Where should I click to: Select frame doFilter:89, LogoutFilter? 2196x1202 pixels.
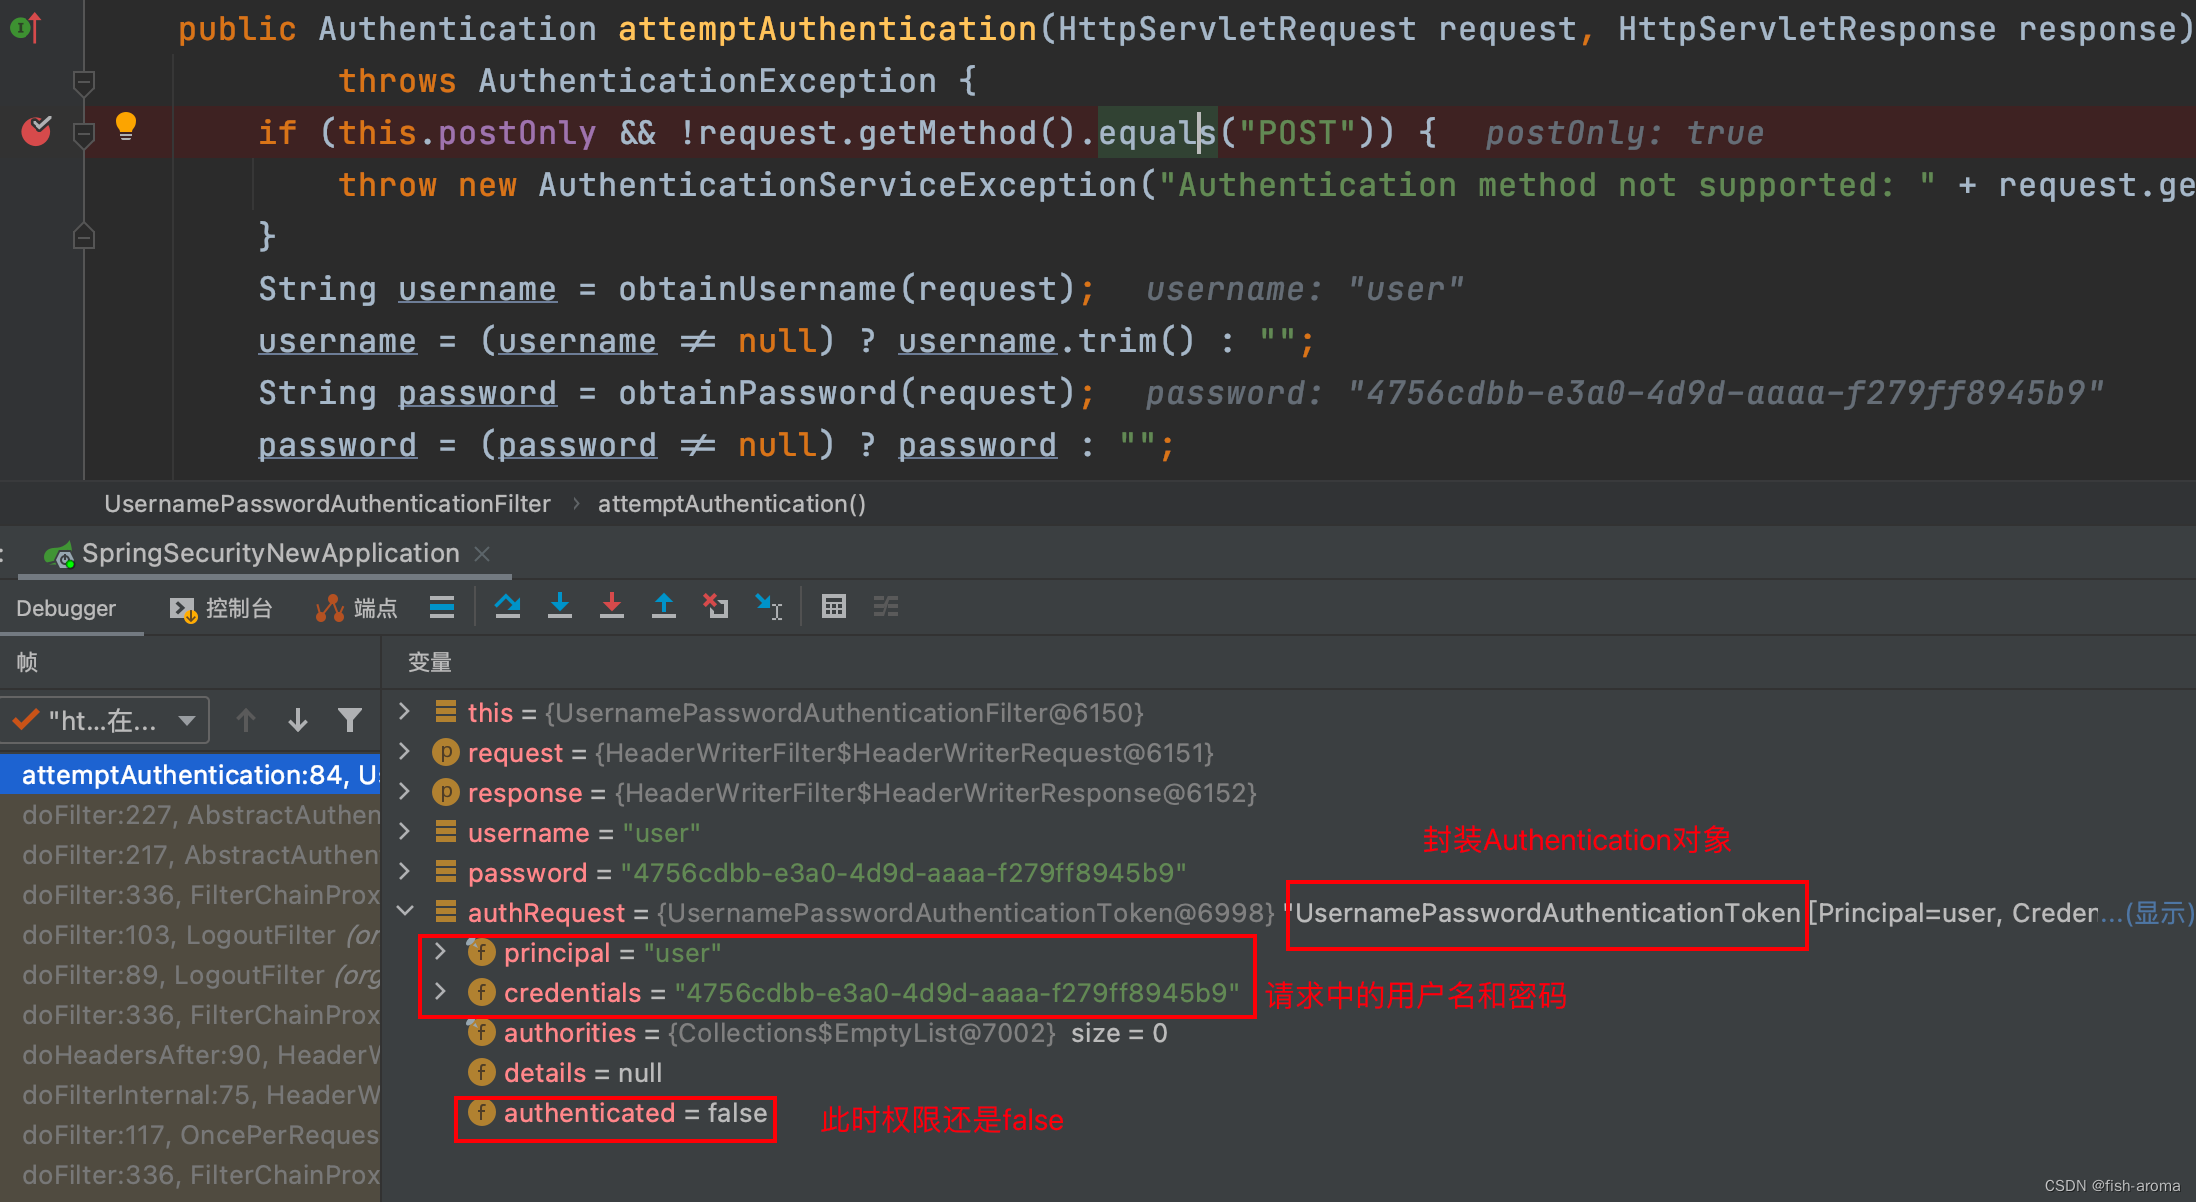tap(190, 975)
